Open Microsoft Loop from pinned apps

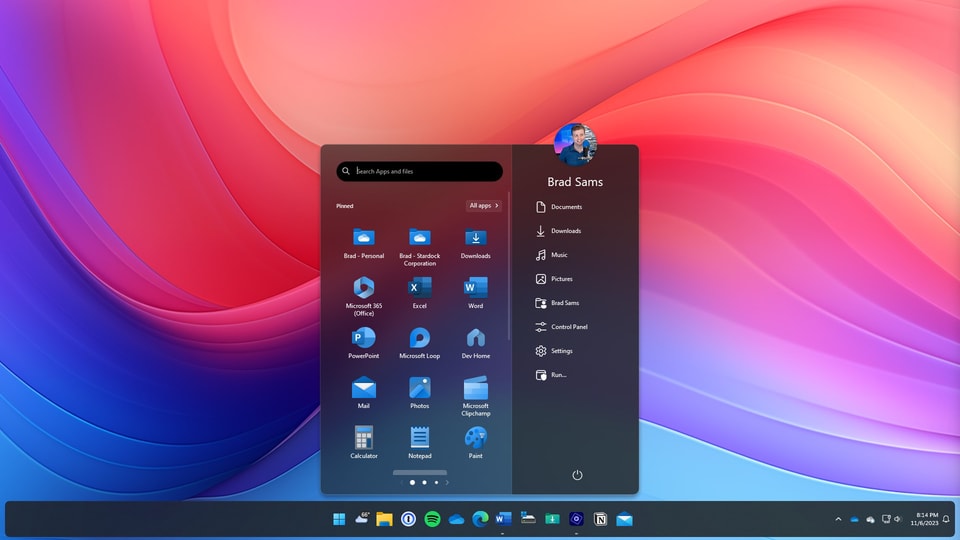[419, 343]
